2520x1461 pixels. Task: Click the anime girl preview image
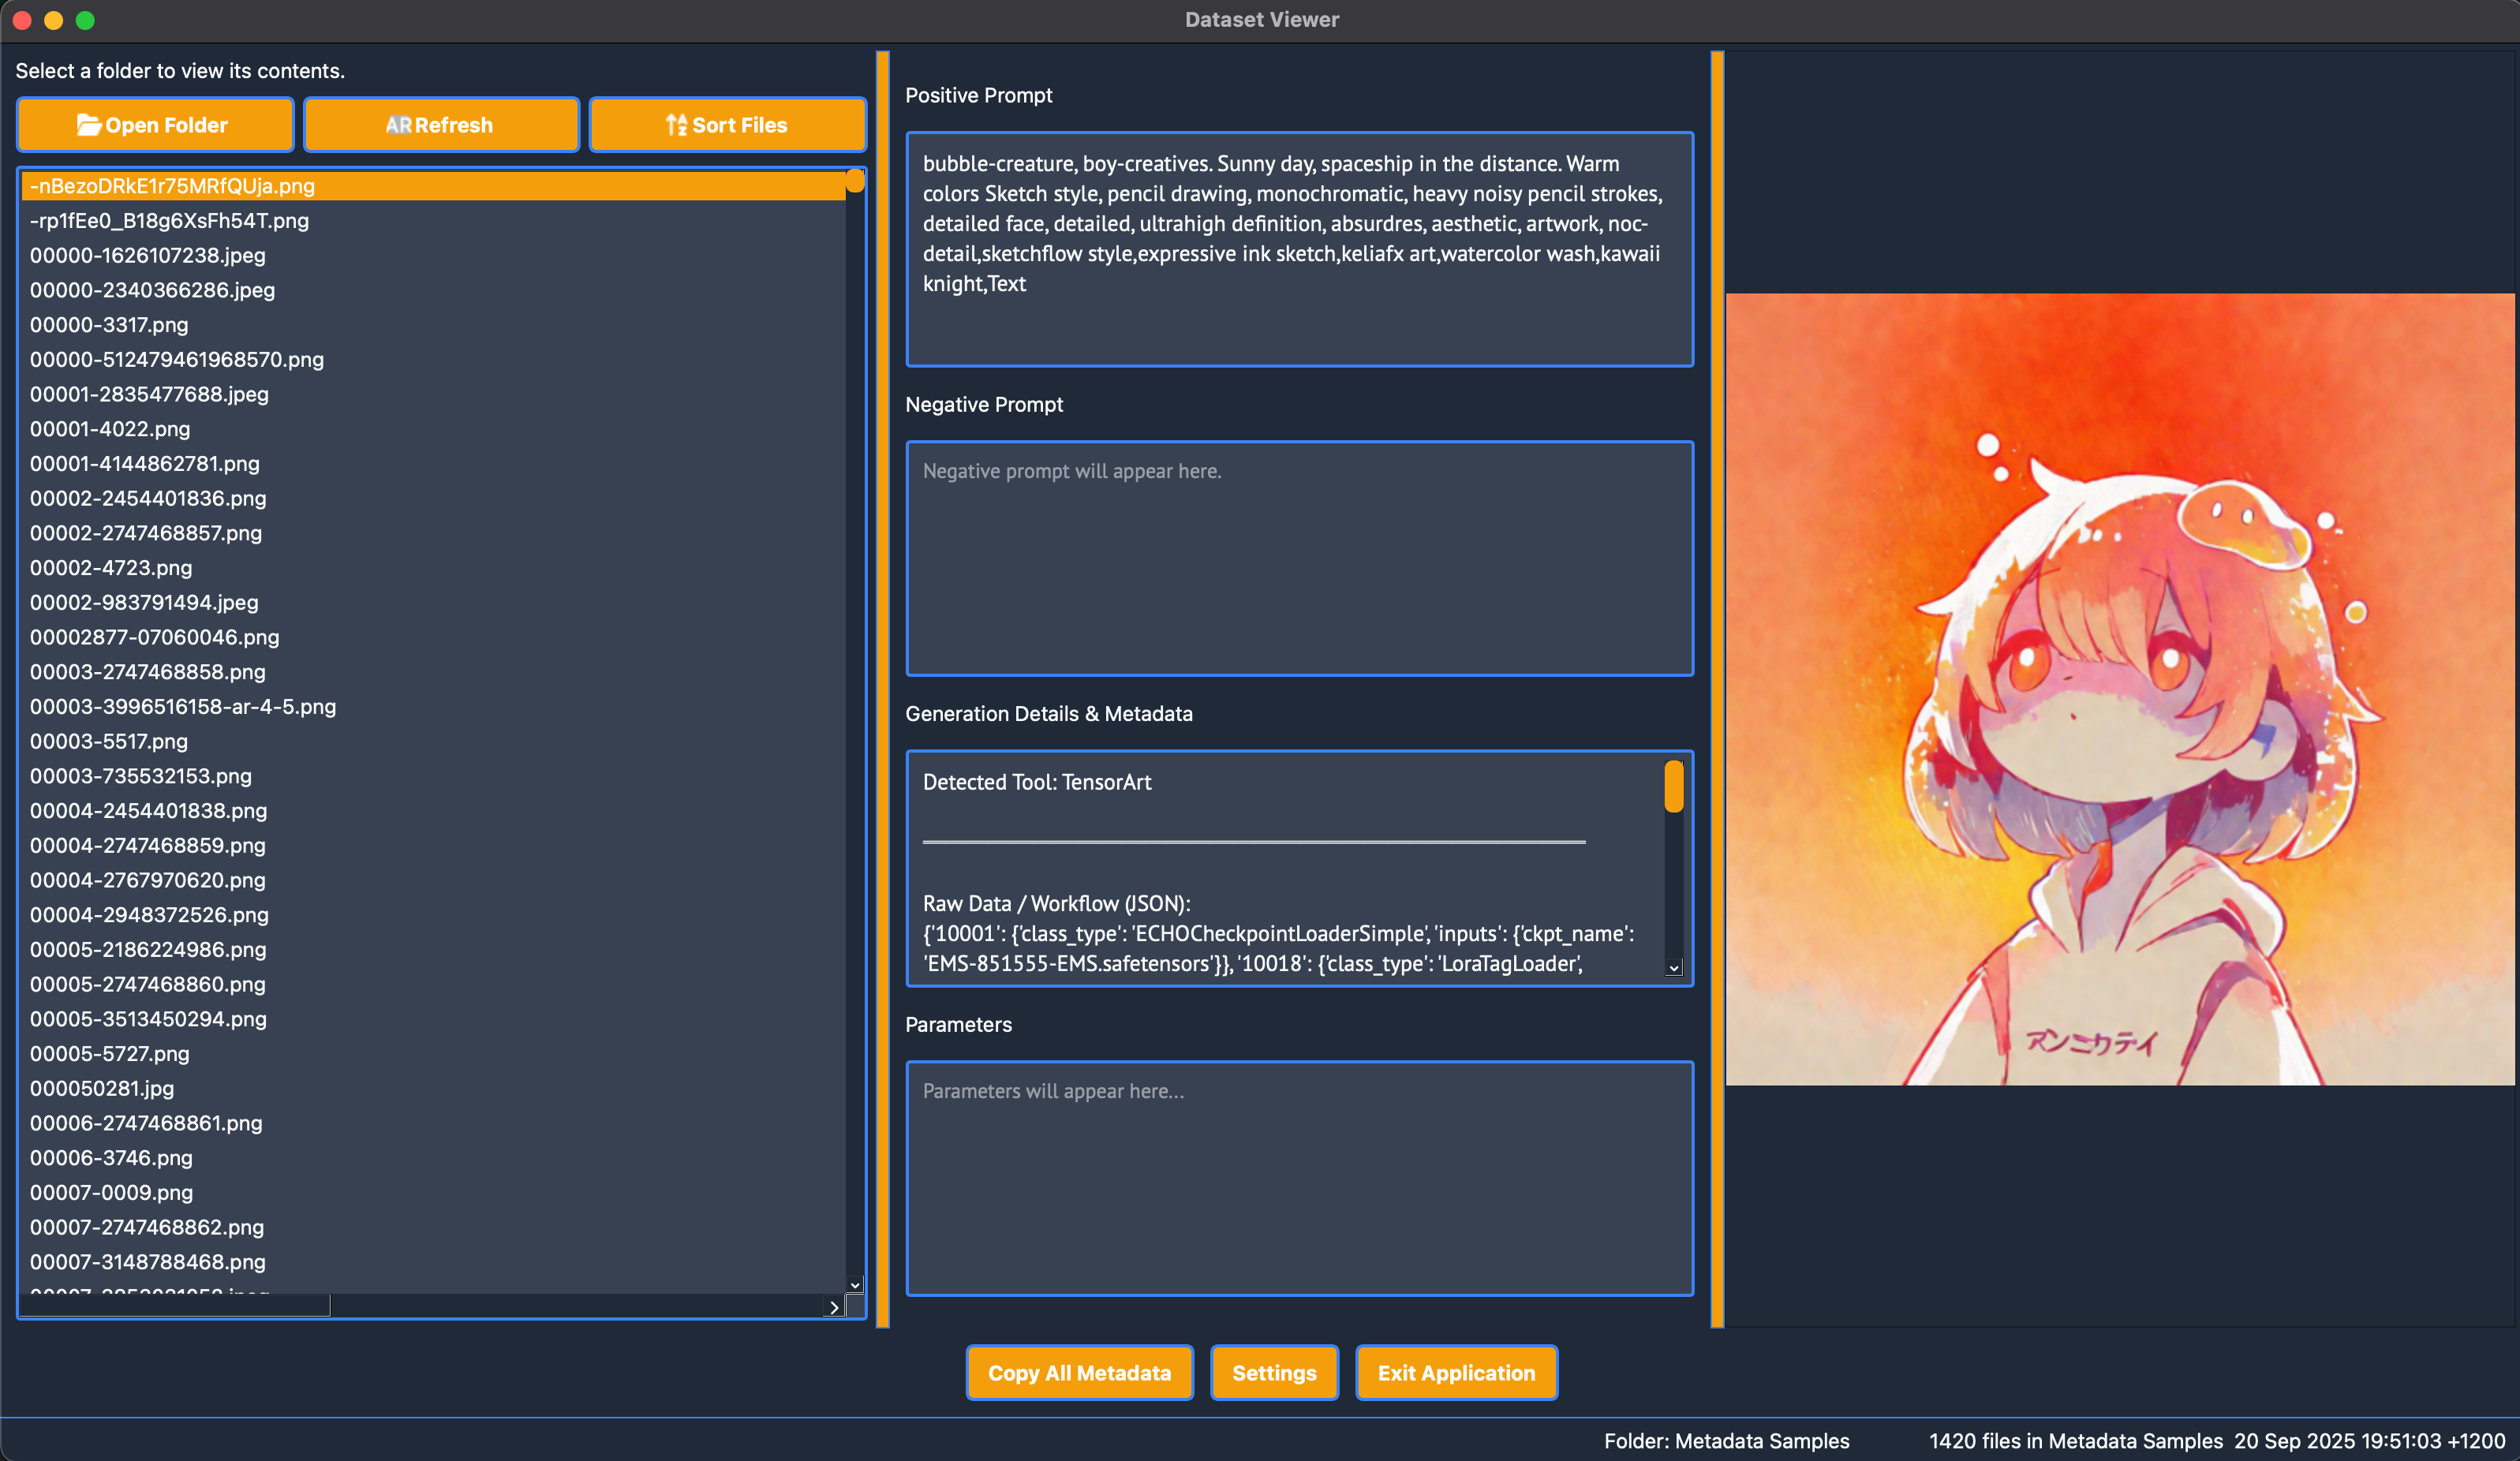[2119, 689]
